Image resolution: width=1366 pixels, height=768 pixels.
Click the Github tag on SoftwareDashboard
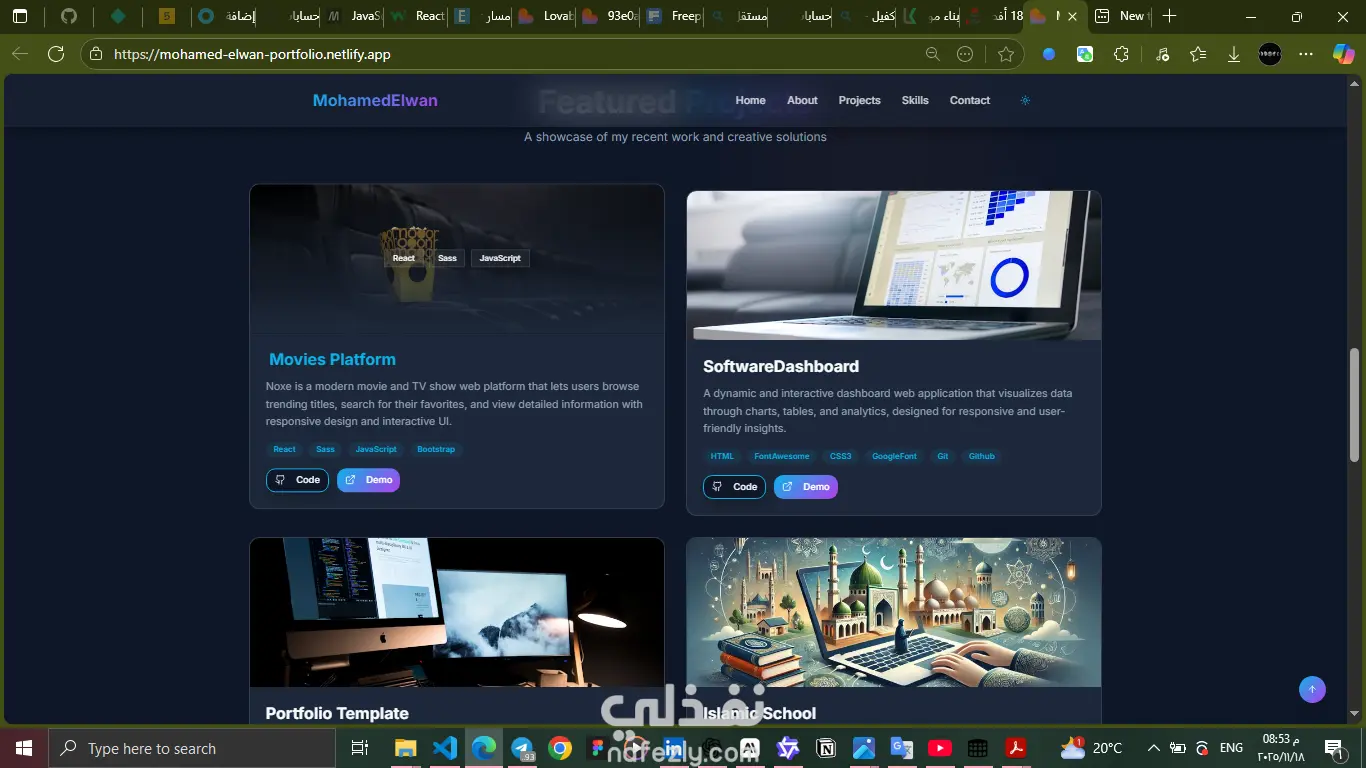click(982, 456)
